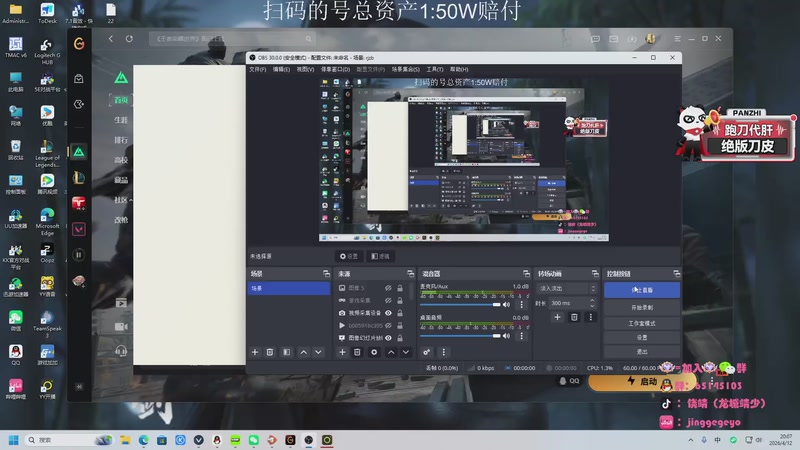Adjust transition duration 300 ms stepper
Viewport: 800px width, 450px height.
592,303
